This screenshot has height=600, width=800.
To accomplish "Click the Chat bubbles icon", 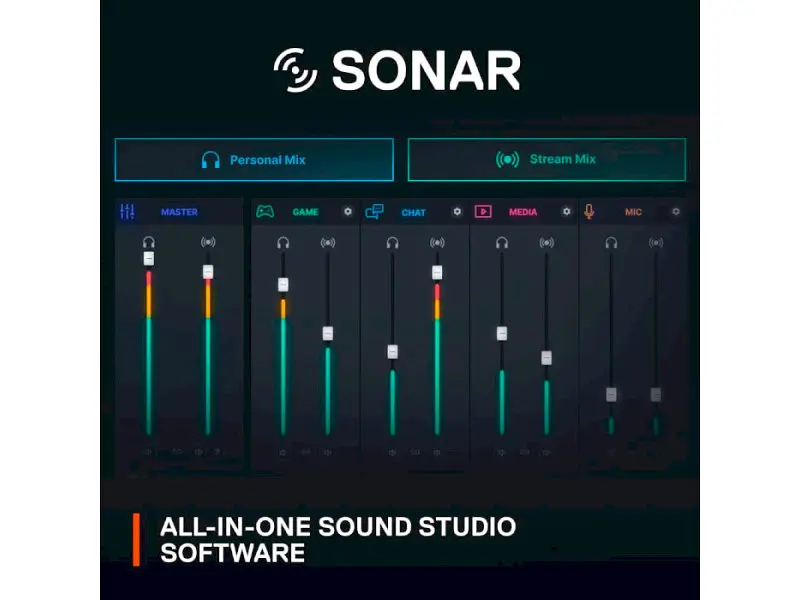I will [x=374, y=211].
